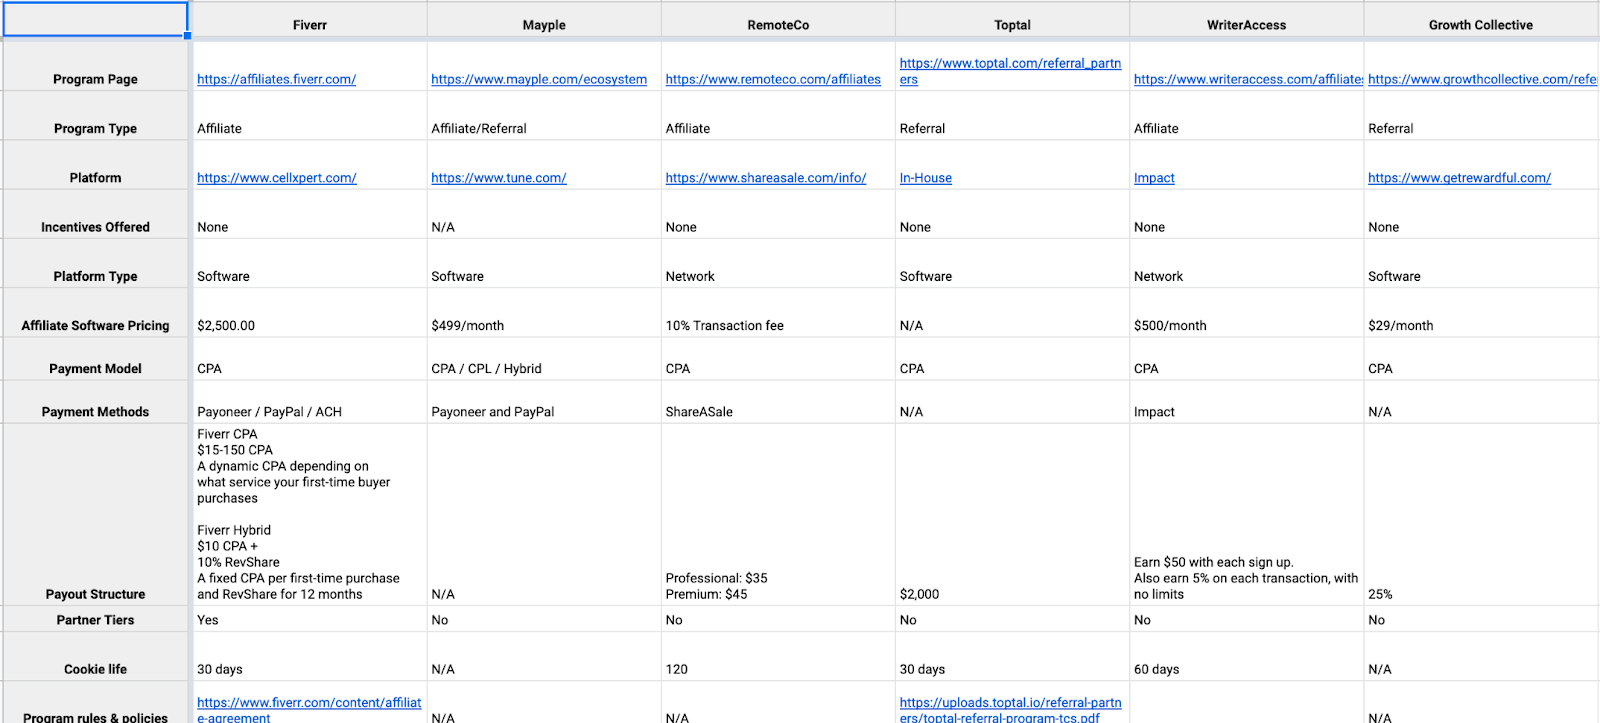Select the empty highlighted top-left cell
1600x723 pixels.
click(95, 19)
